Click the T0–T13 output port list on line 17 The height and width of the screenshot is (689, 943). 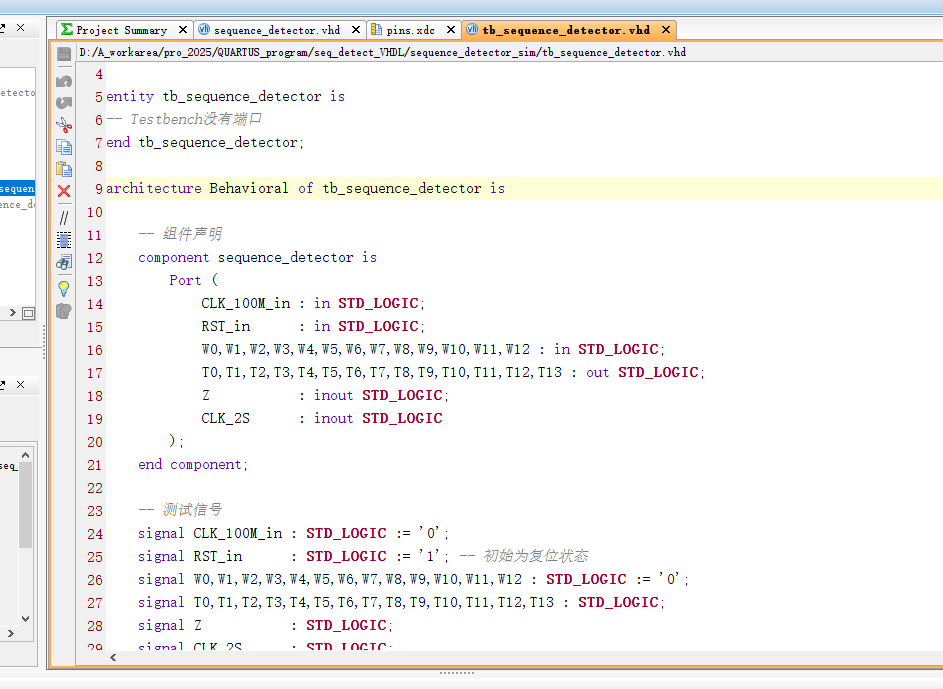[382, 372]
